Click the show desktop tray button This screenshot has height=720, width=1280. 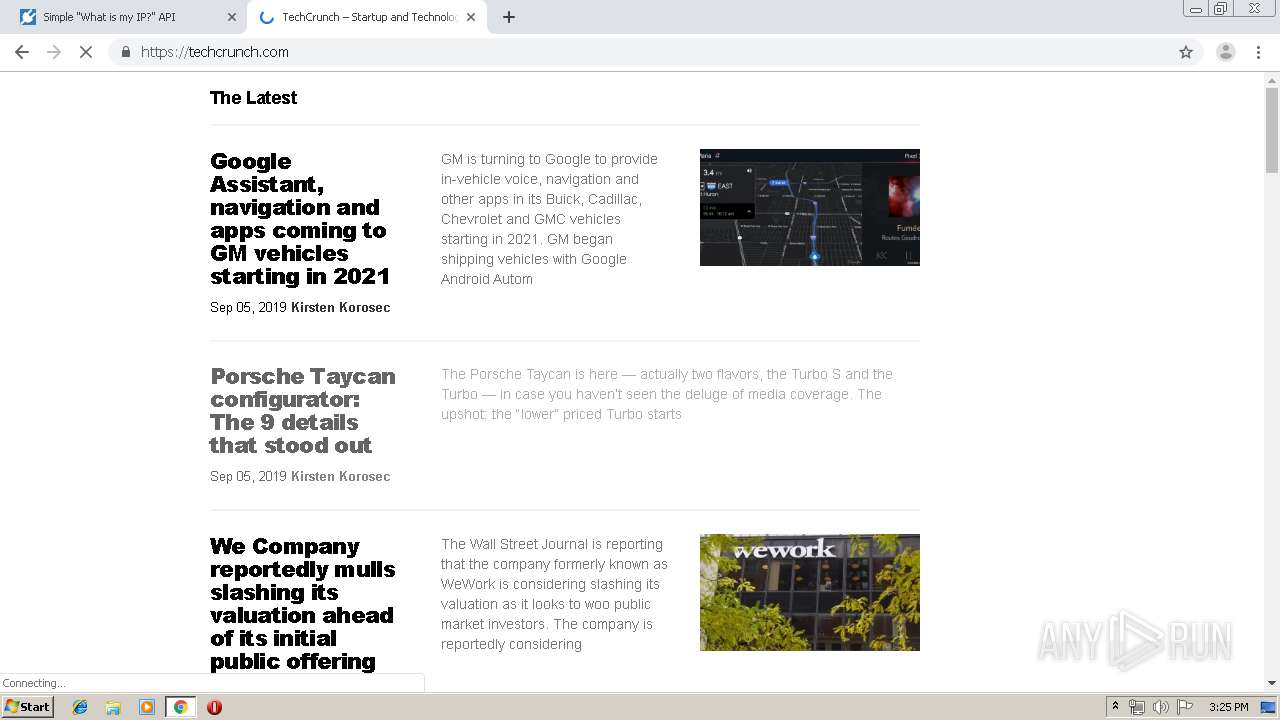1269,707
